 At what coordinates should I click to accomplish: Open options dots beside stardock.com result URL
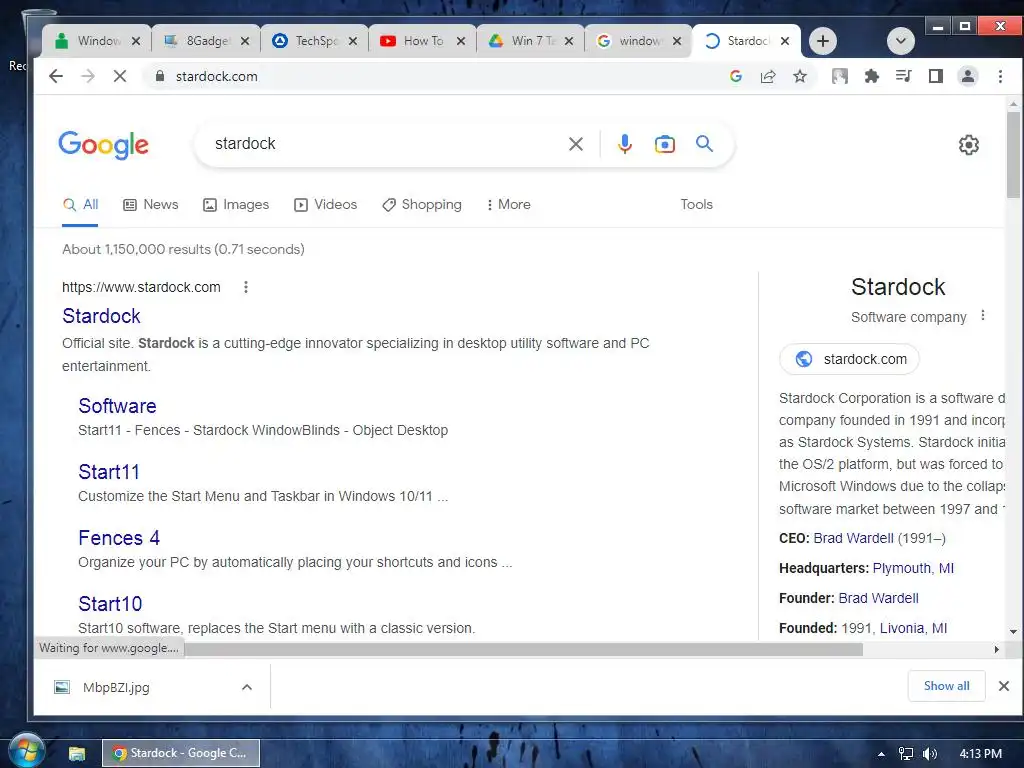(246, 287)
